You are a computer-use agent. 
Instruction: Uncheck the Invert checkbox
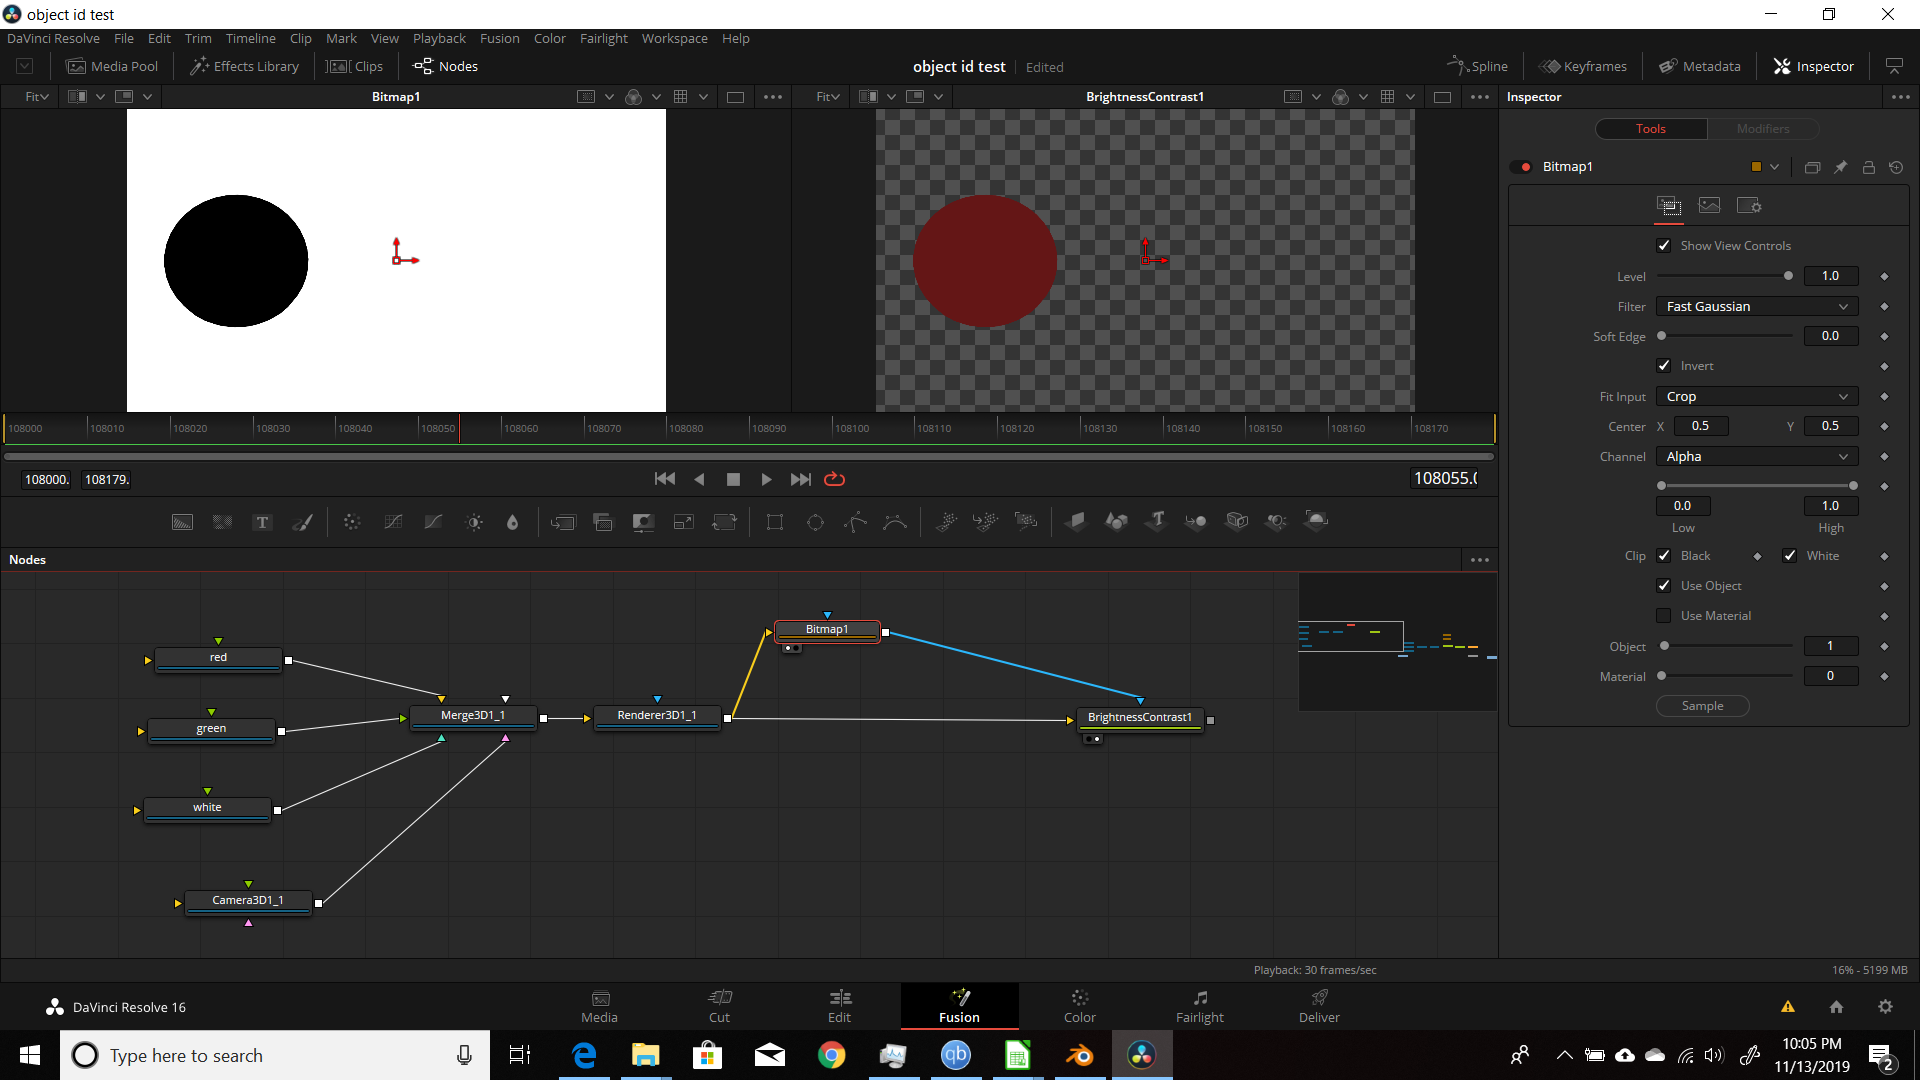pyautogui.click(x=1664, y=365)
